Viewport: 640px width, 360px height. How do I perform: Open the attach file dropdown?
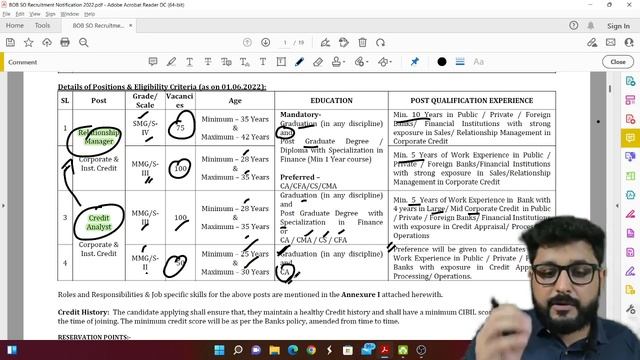361,62
